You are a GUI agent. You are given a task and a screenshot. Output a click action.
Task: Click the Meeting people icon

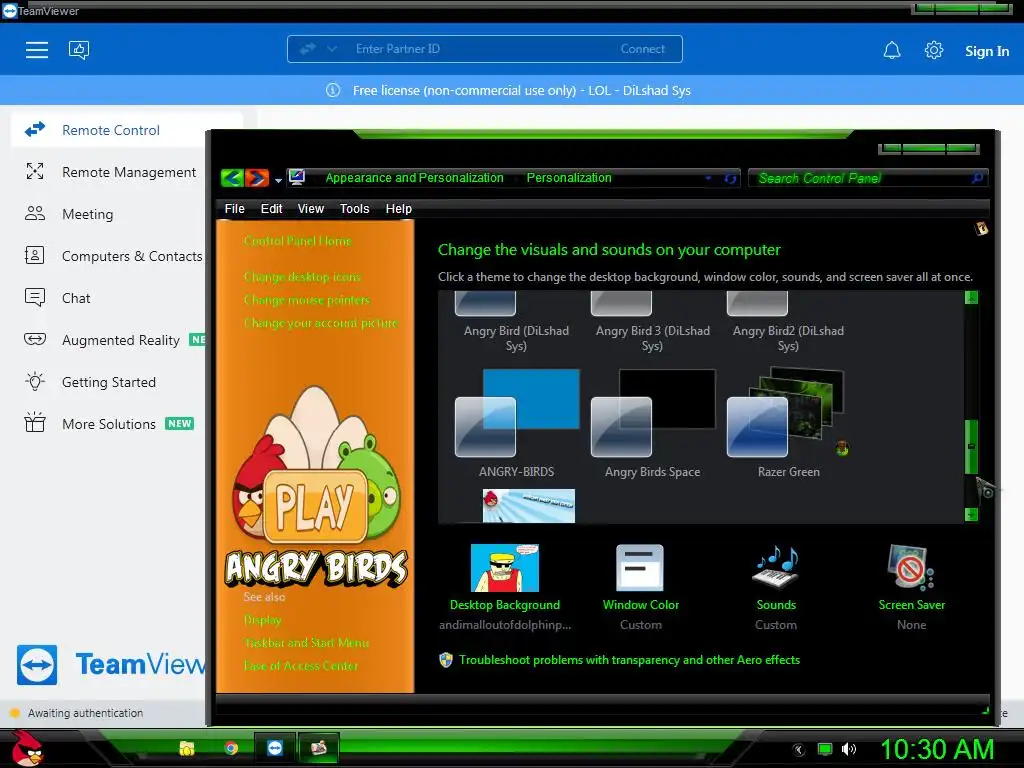click(x=35, y=214)
